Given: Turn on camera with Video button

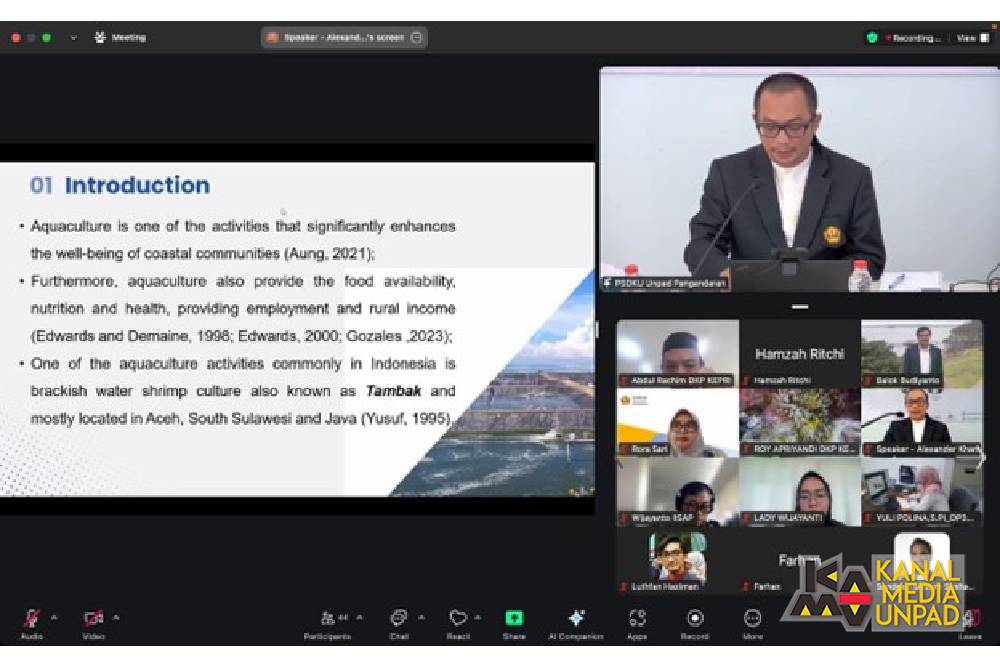Looking at the screenshot, I should tap(93, 619).
